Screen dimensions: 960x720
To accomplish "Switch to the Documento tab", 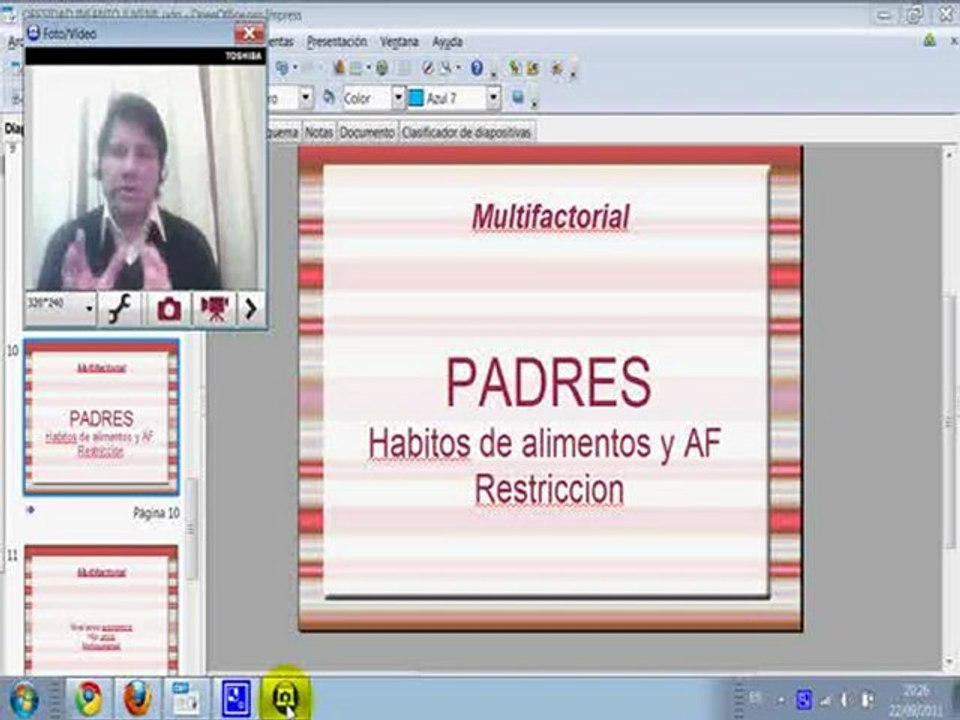I will [x=367, y=132].
